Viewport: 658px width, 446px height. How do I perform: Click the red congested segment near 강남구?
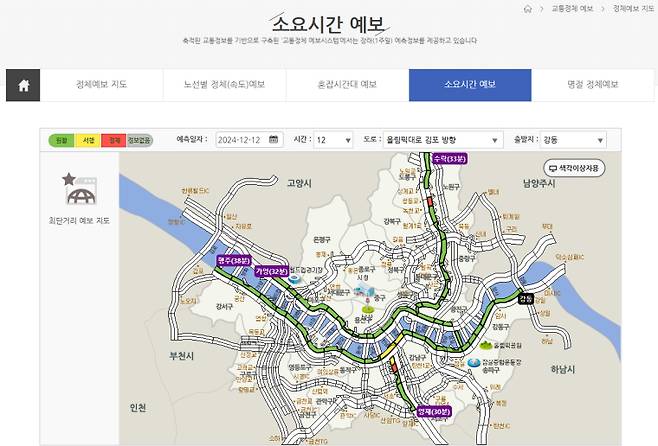tap(394, 368)
